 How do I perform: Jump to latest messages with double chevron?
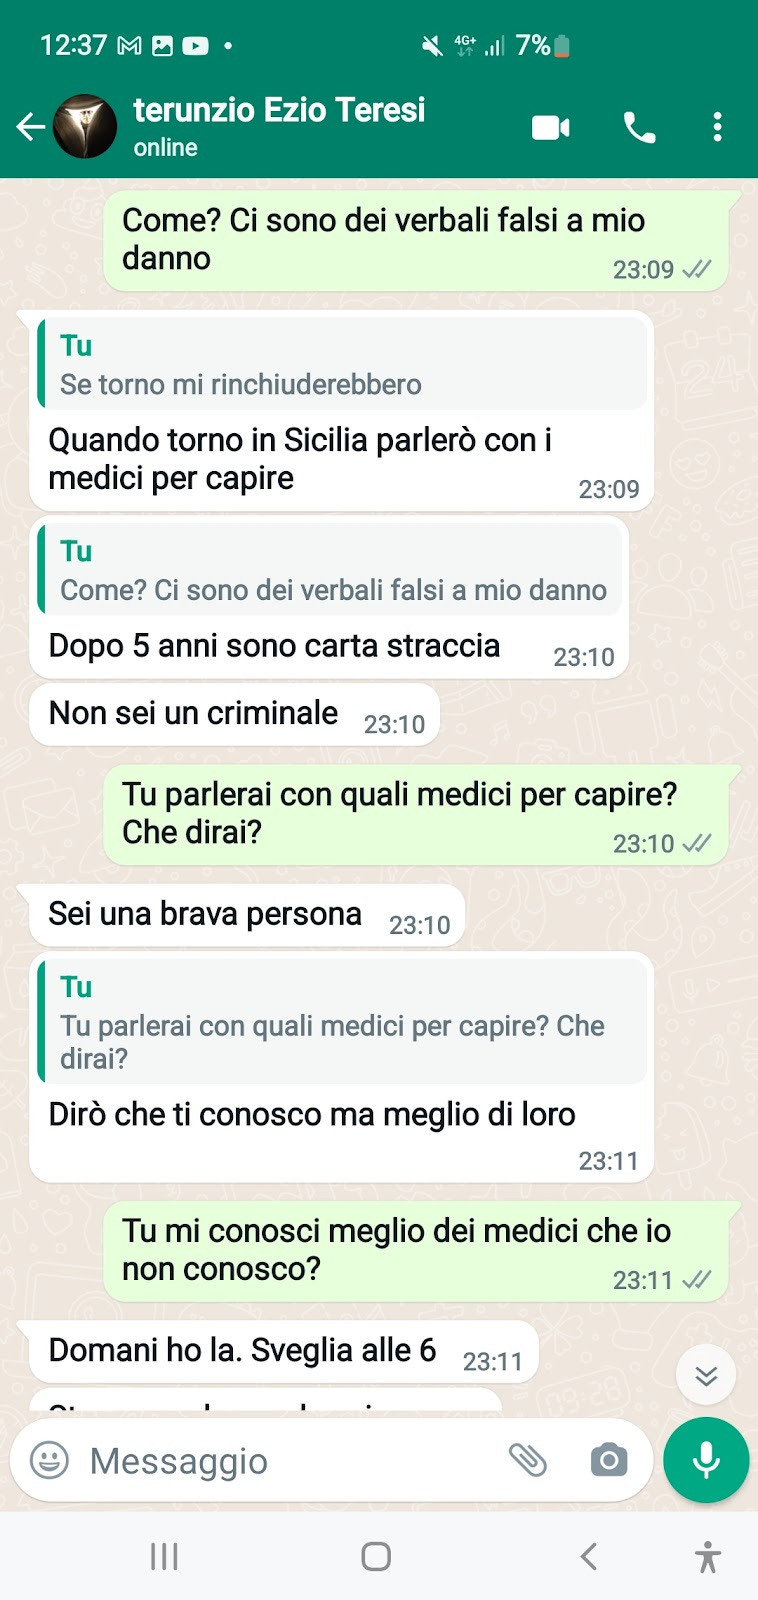pyautogui.click(x=706, y=1376)
